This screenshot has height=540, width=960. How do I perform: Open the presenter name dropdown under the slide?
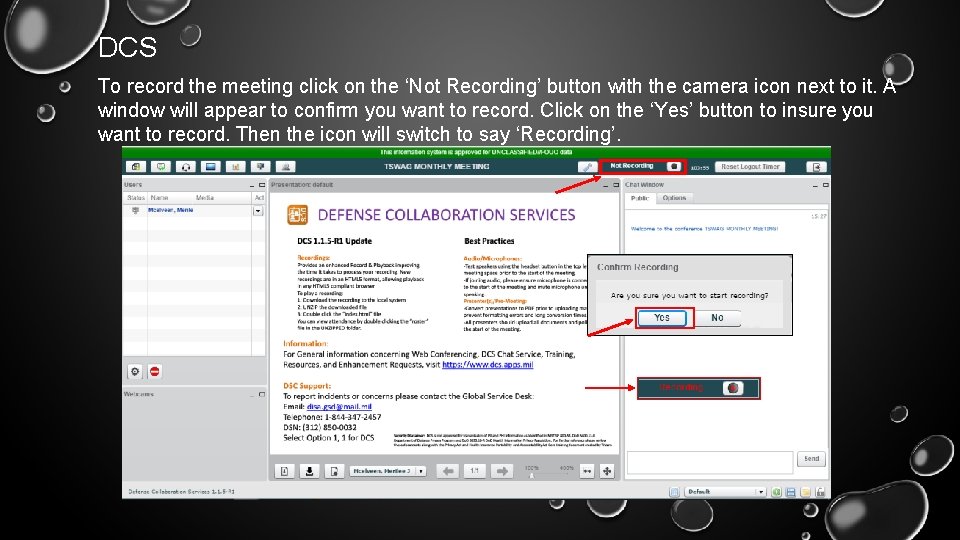pyautogui.click(x=388, y=471)
